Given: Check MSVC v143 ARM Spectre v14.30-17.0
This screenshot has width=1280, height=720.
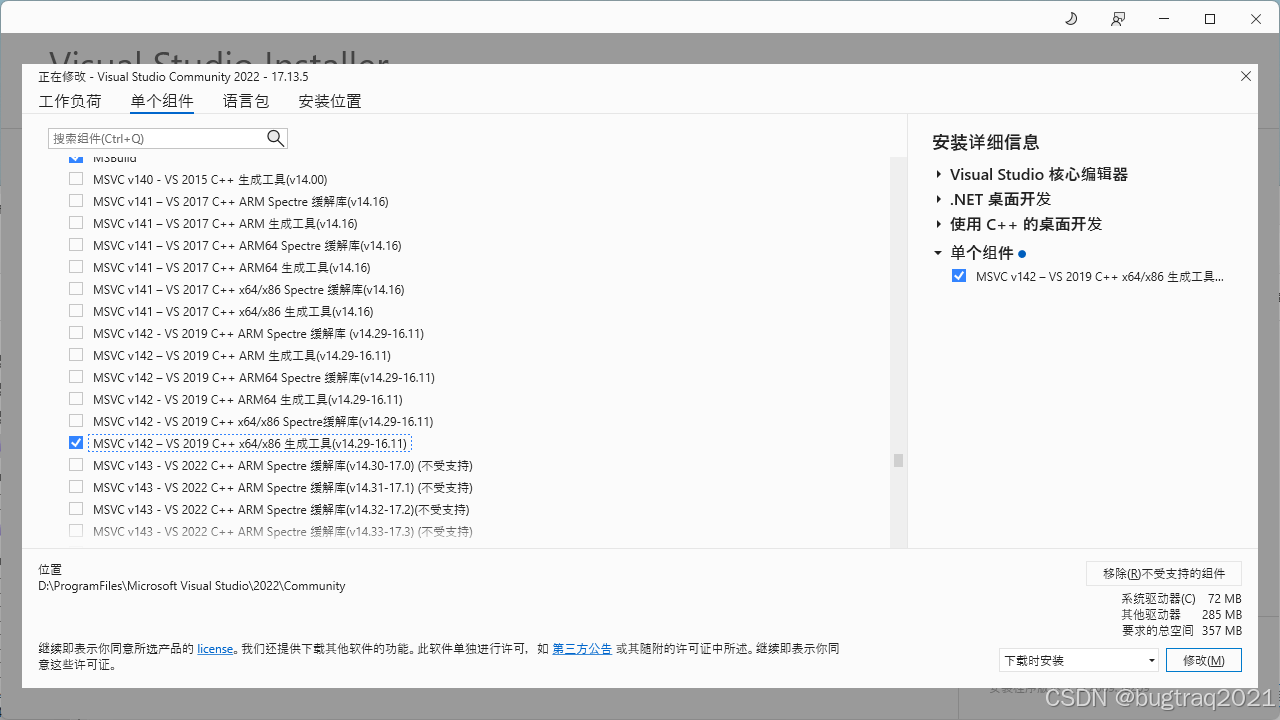Looking at the screenshot, I should pos(76,466).
